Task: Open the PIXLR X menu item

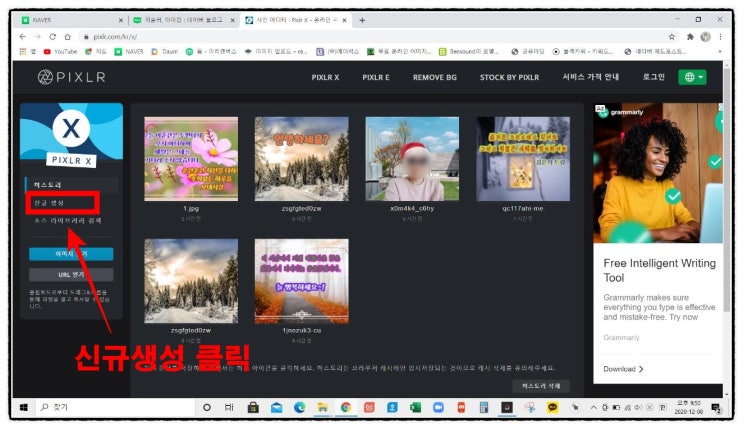Action: coord(325,77)
